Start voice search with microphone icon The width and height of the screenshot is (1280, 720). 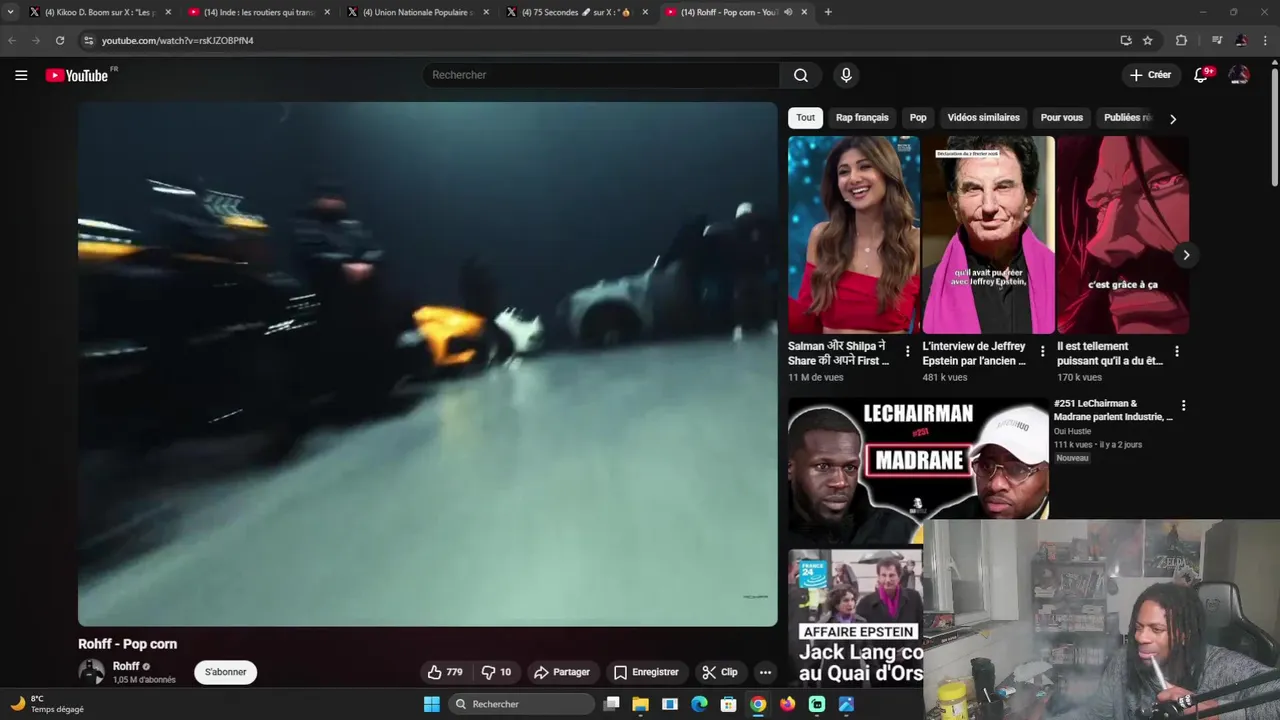[846, 75]
